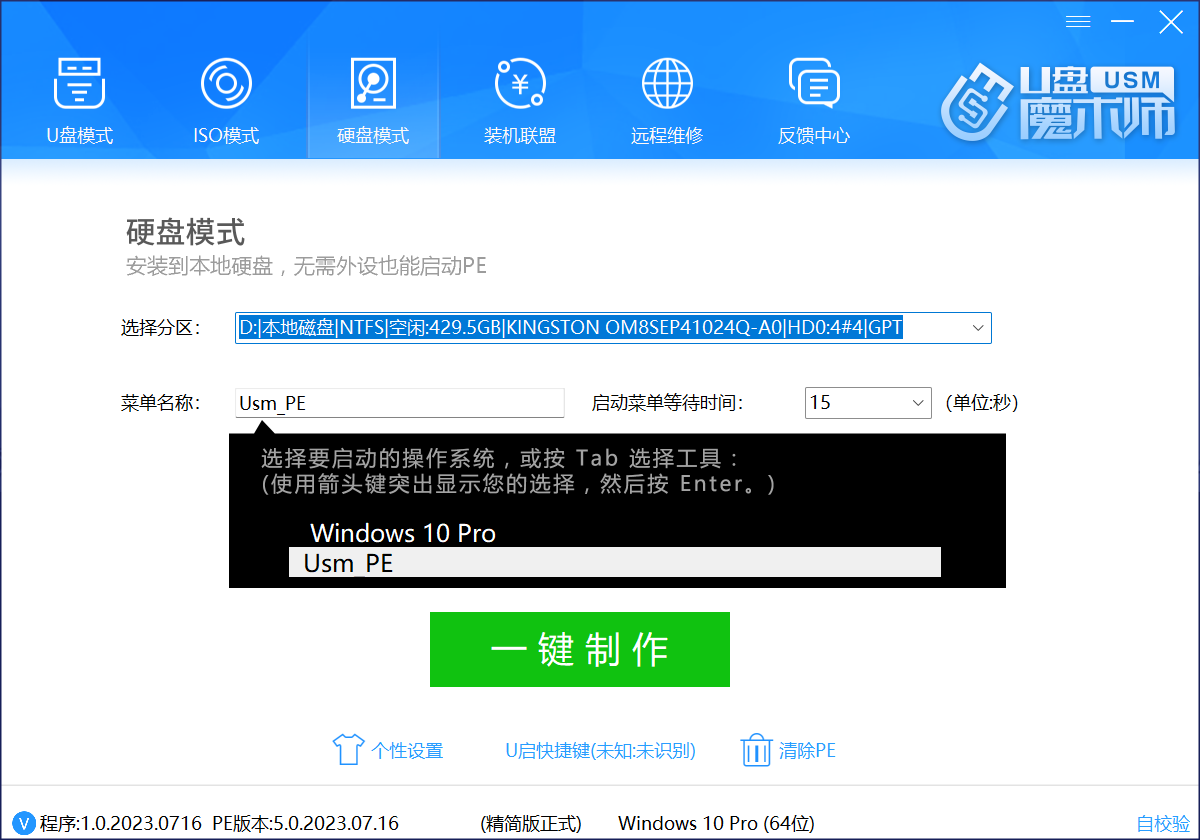Open the 装机联盟 yen icon
The image size is (1200, 840).
click(x=520, y=83)
